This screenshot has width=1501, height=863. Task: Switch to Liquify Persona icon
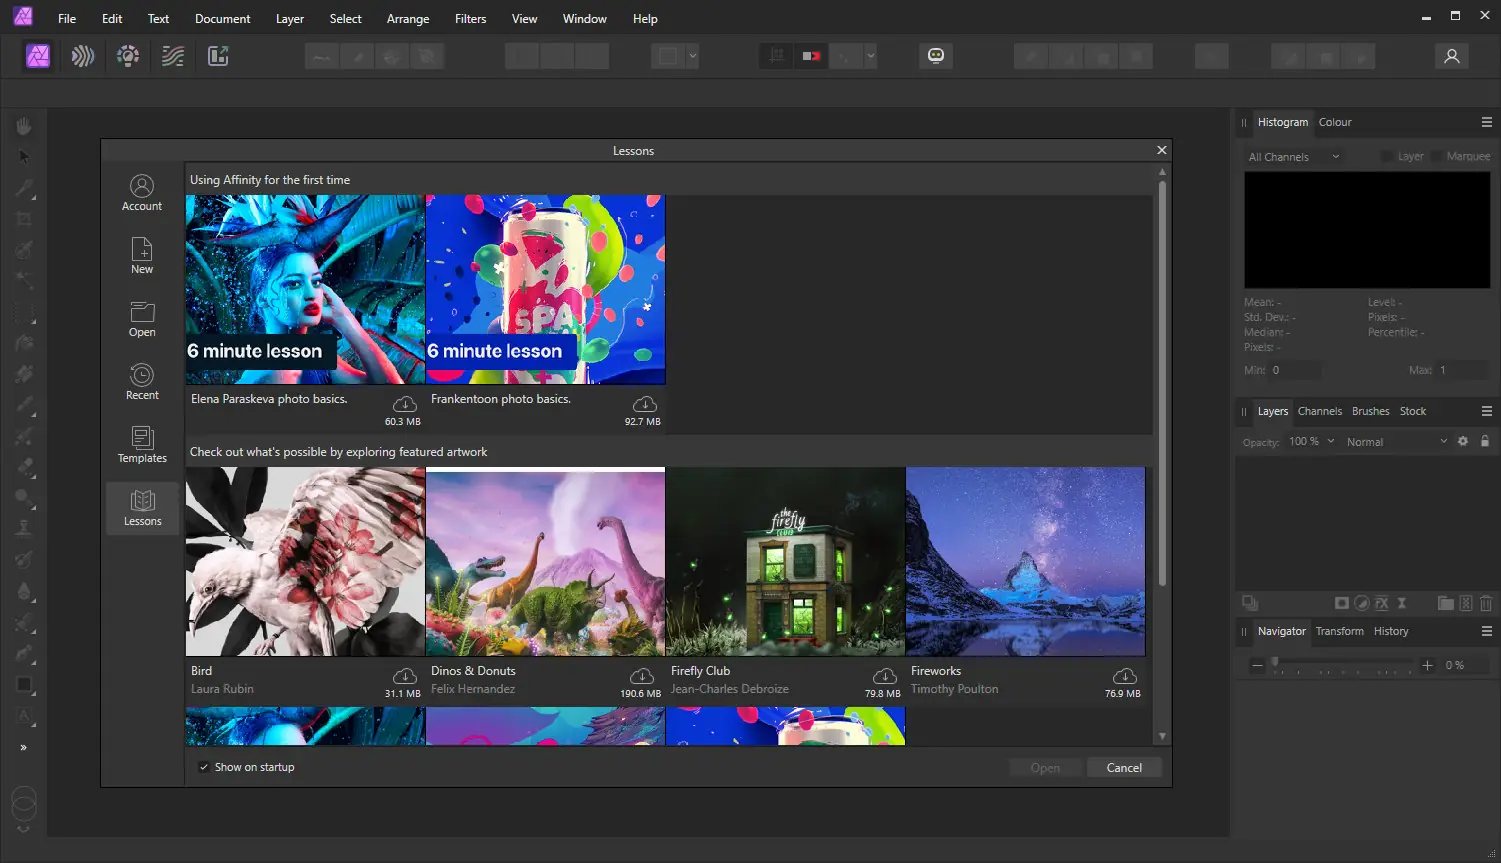point(83,56)
